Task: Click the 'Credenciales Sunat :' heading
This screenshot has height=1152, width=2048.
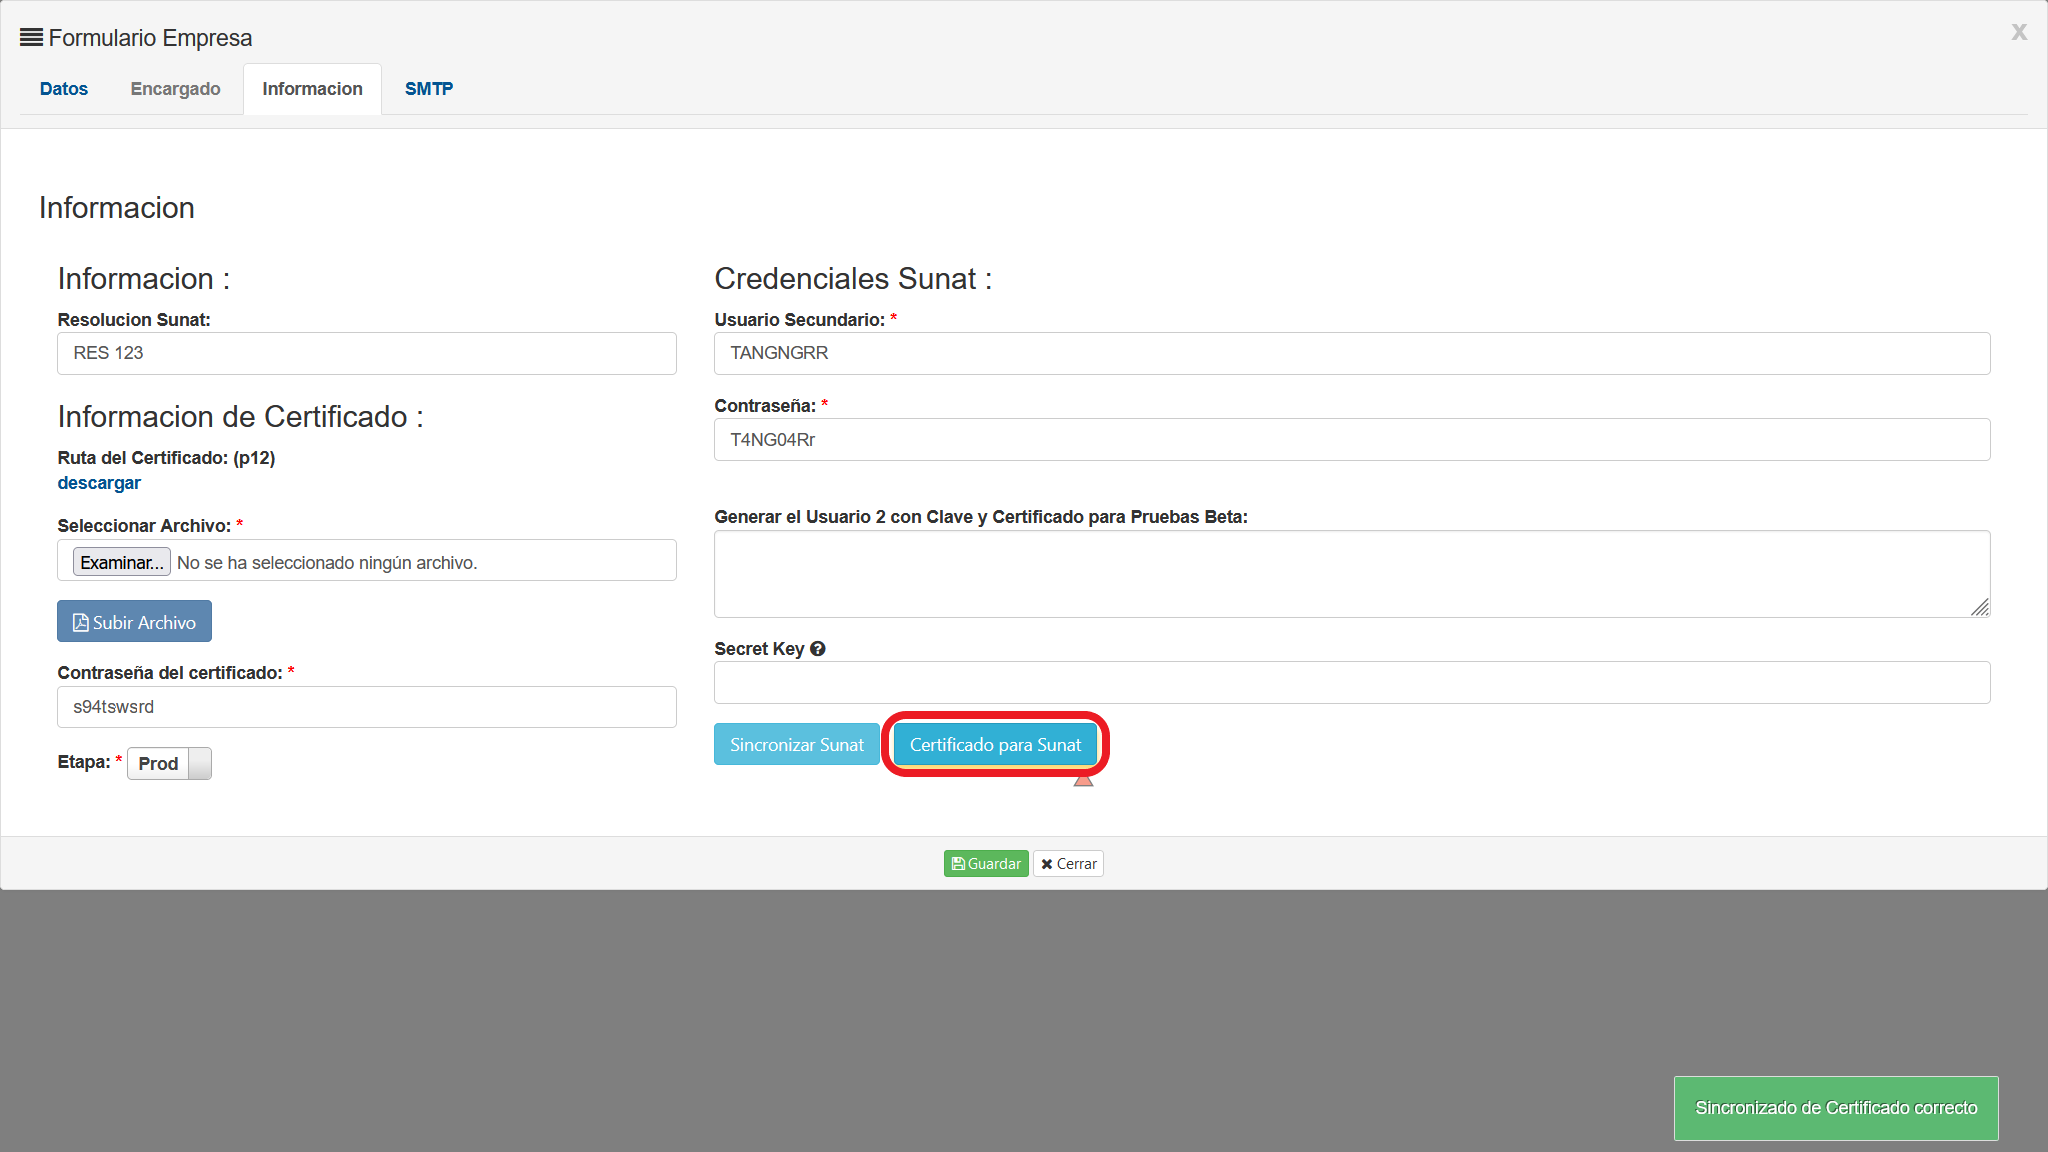Action: click(853, 279)
